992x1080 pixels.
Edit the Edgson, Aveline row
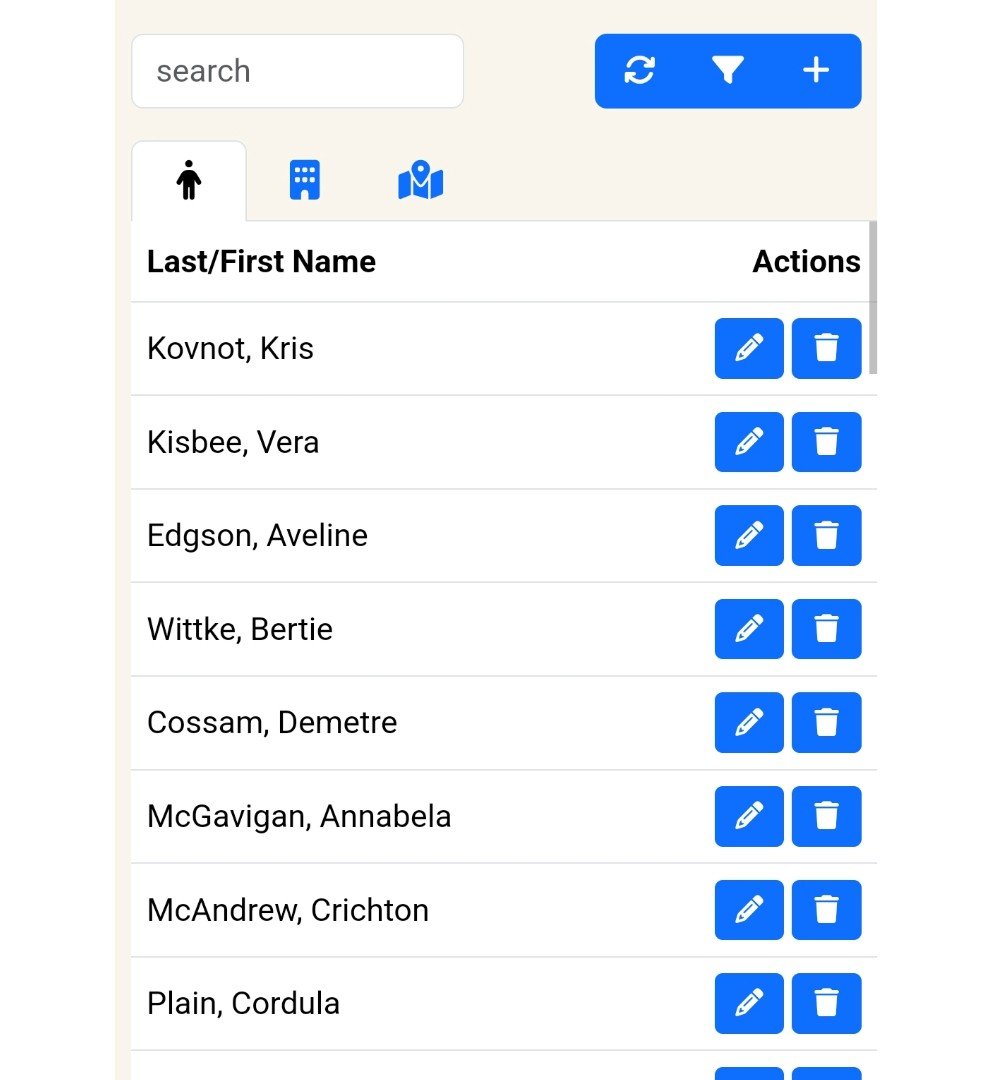point(749,535)
